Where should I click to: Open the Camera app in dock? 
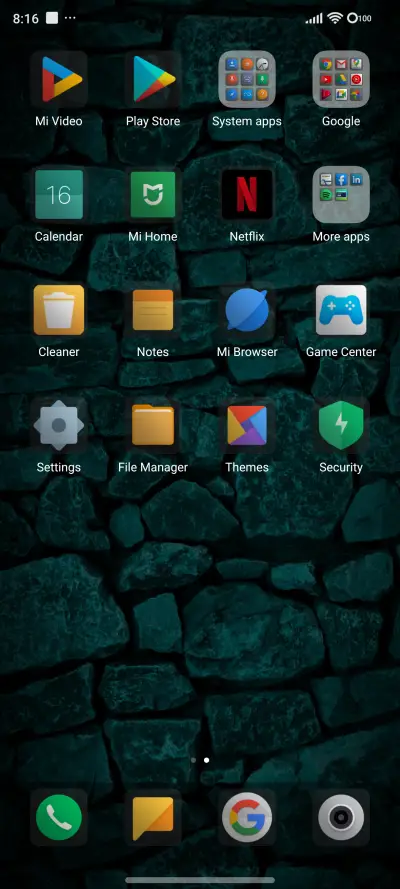coord(341,818)
